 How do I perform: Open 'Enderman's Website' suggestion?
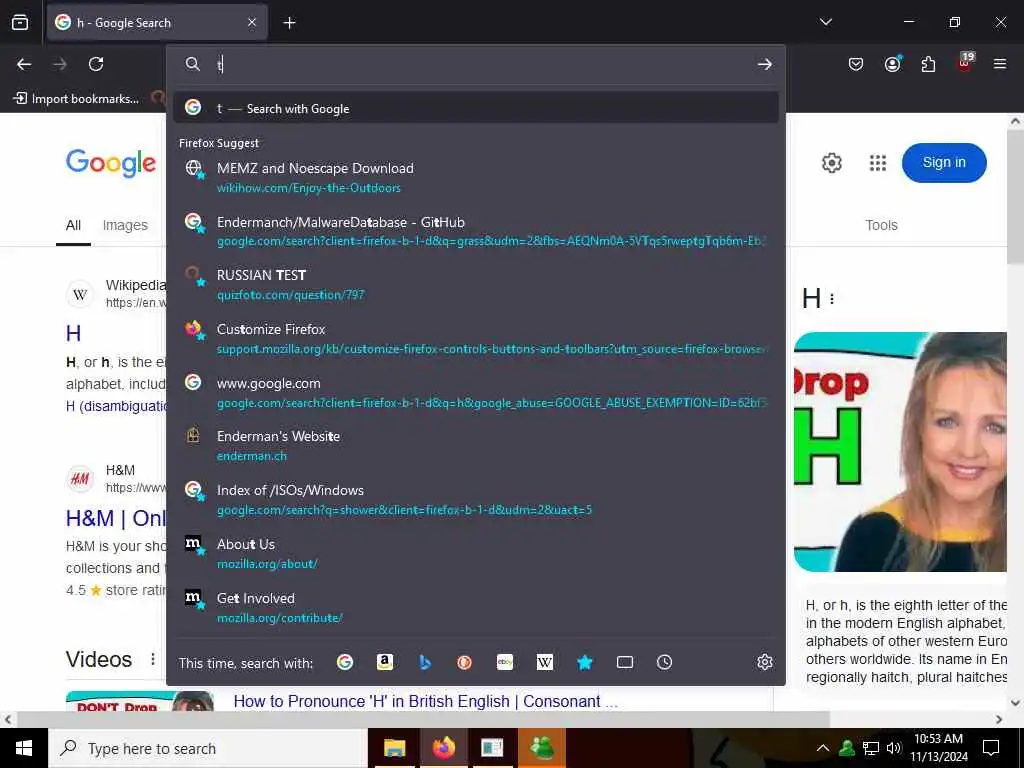click(476, 445)
